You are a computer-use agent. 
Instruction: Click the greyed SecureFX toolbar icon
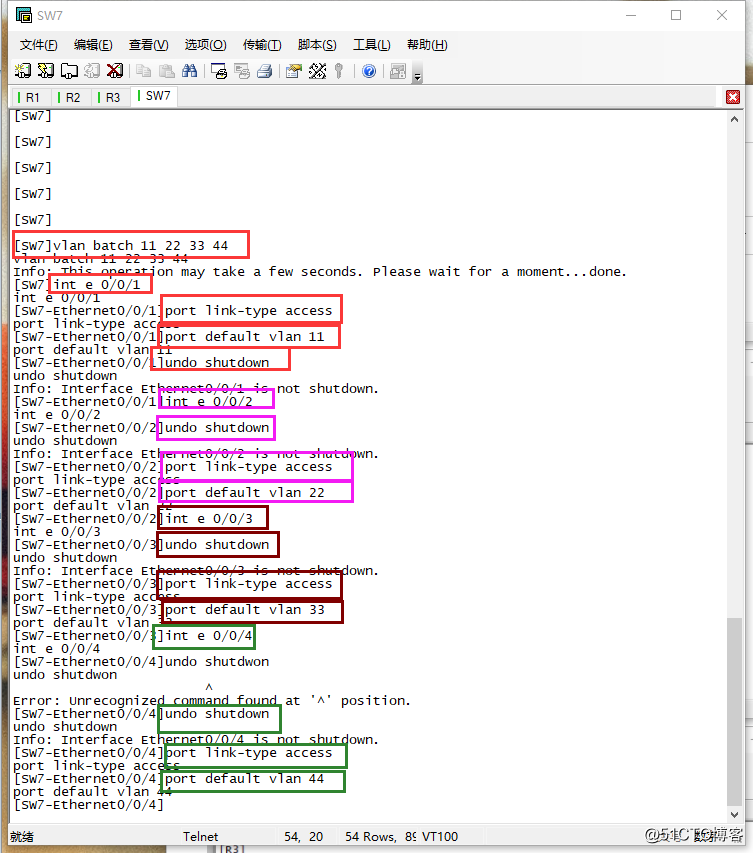pyautogui.click(x=398, y=71)
